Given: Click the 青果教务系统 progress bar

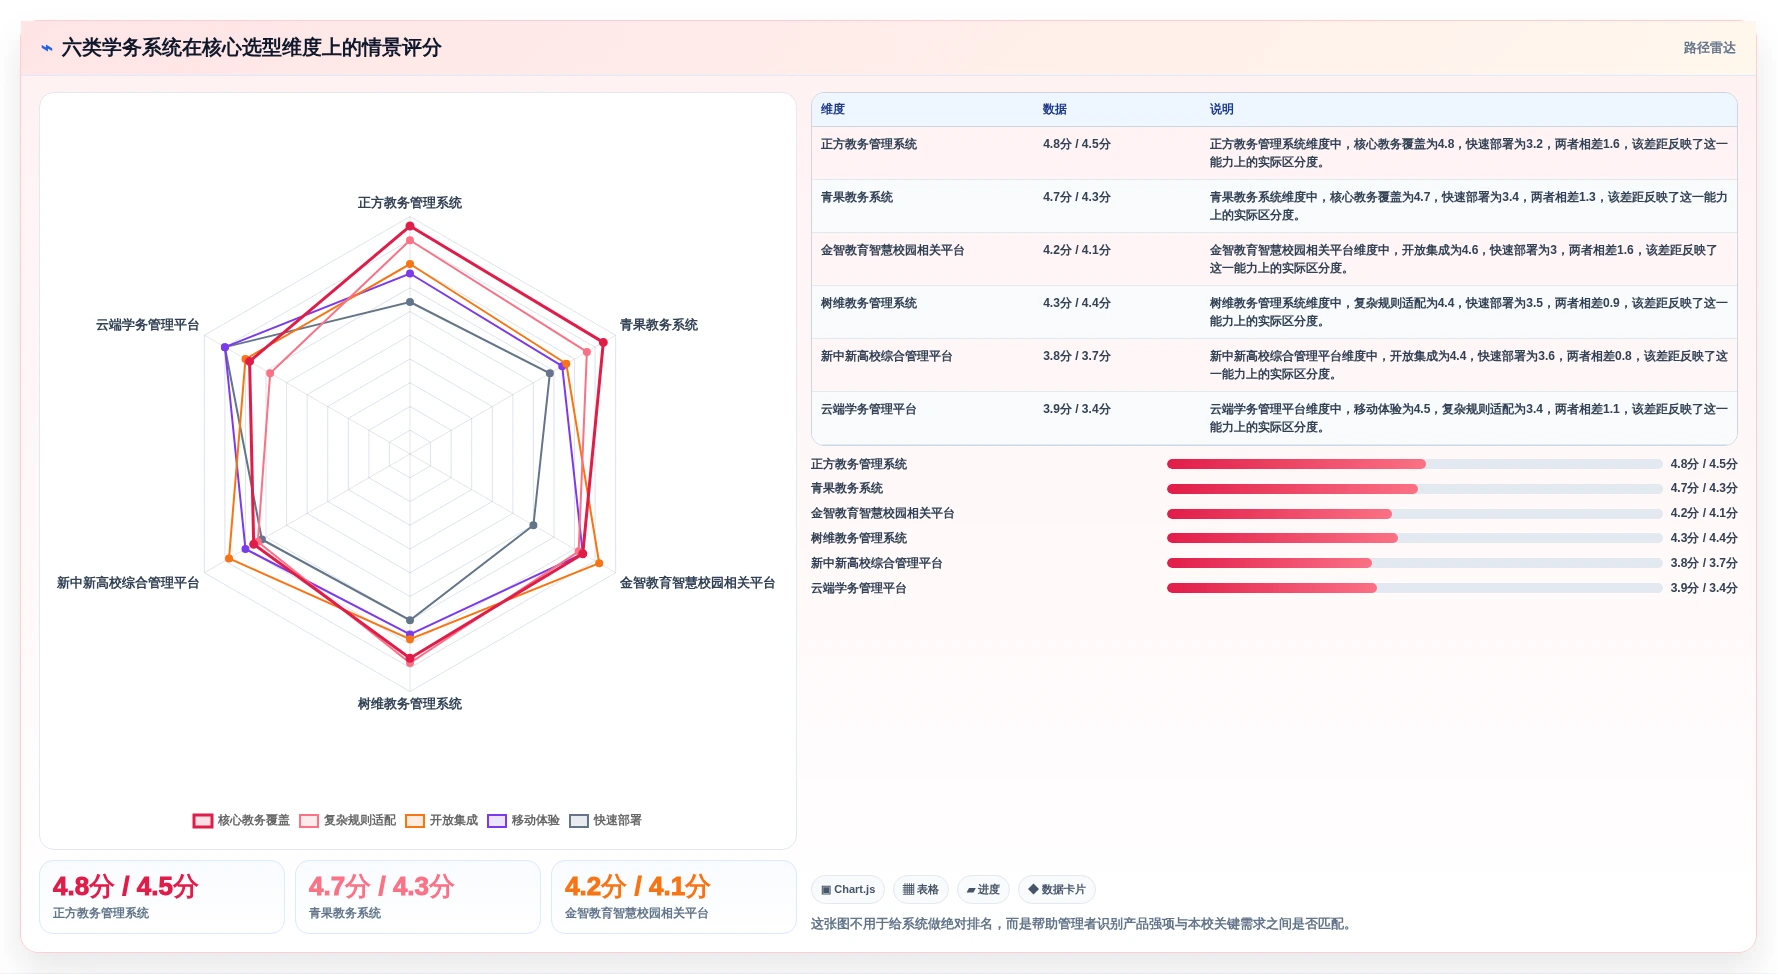Looking at the screenshot, I should [1414, 489].
